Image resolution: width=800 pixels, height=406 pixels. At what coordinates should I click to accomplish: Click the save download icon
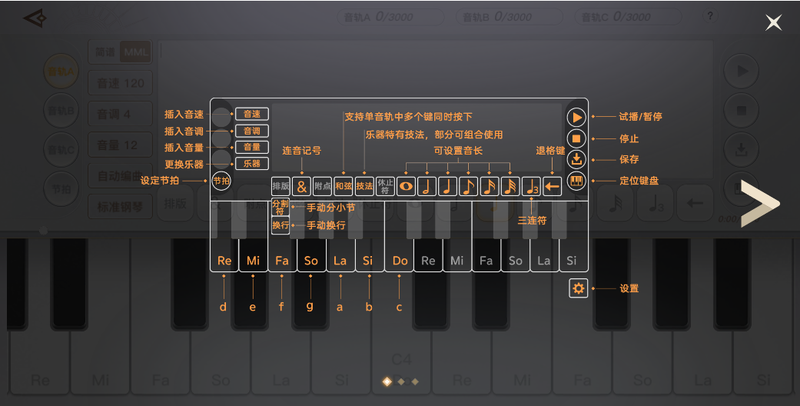(577, 159)
